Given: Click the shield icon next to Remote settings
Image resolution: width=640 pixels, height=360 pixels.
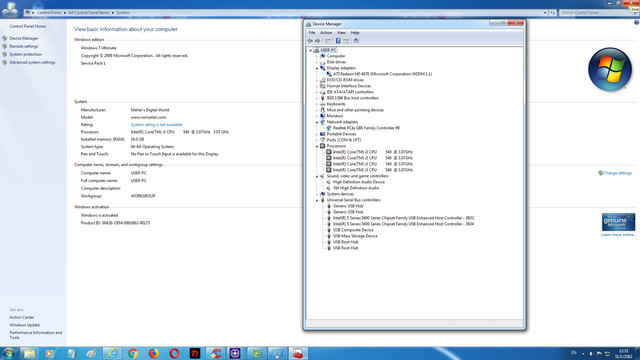Looking at the screenshot, I should coord(5,47).
